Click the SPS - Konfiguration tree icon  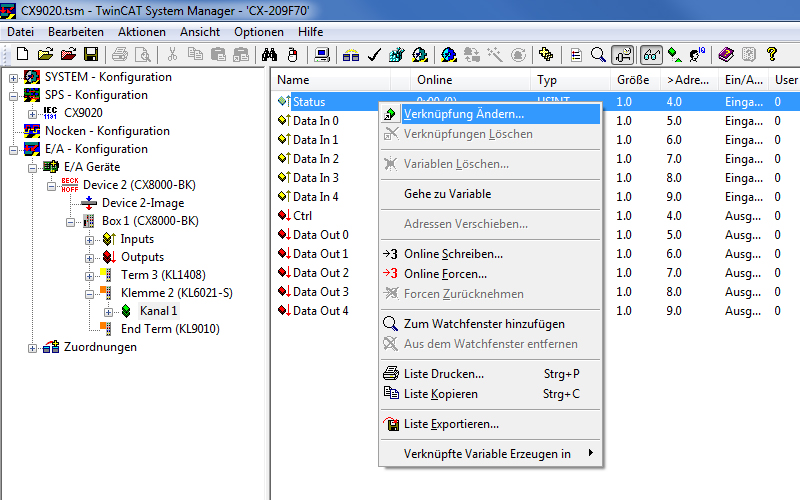pyautogui.click(x=32, y=95)
